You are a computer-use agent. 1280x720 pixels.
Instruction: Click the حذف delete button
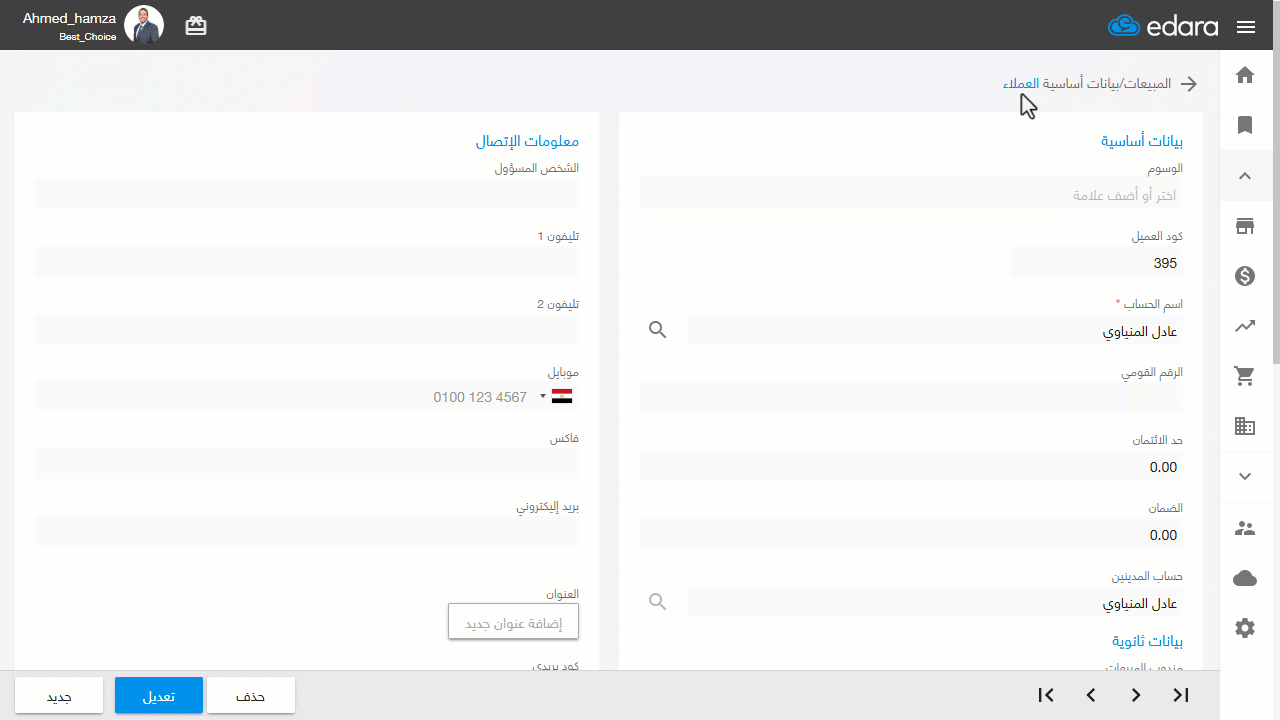pyautogui.click(x=251, y=695)
